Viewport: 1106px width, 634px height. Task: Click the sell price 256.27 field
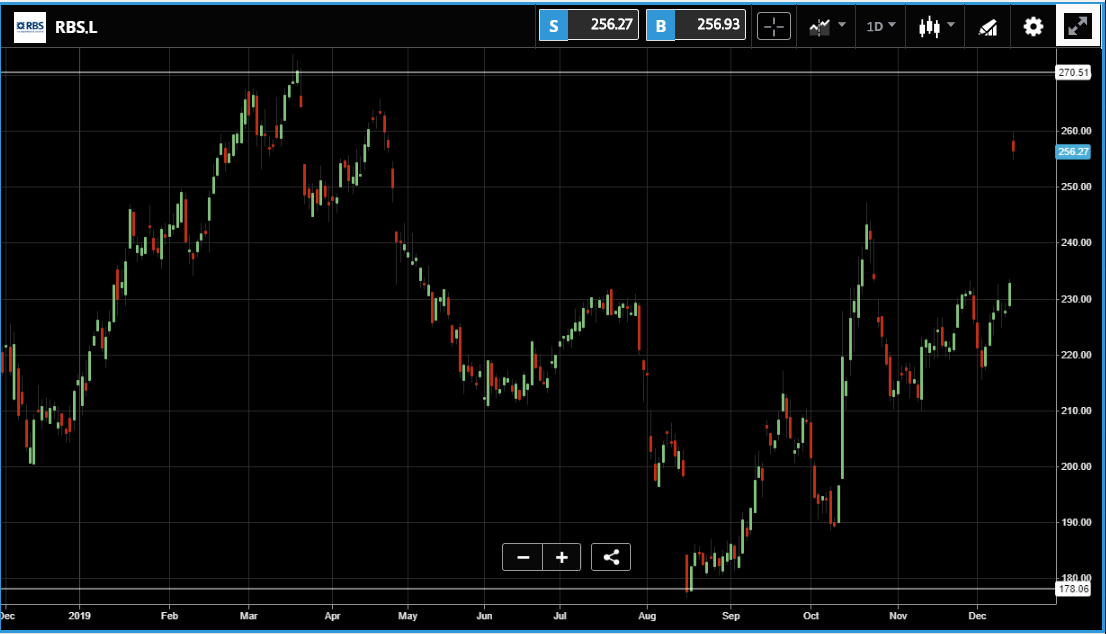point(603,25)
